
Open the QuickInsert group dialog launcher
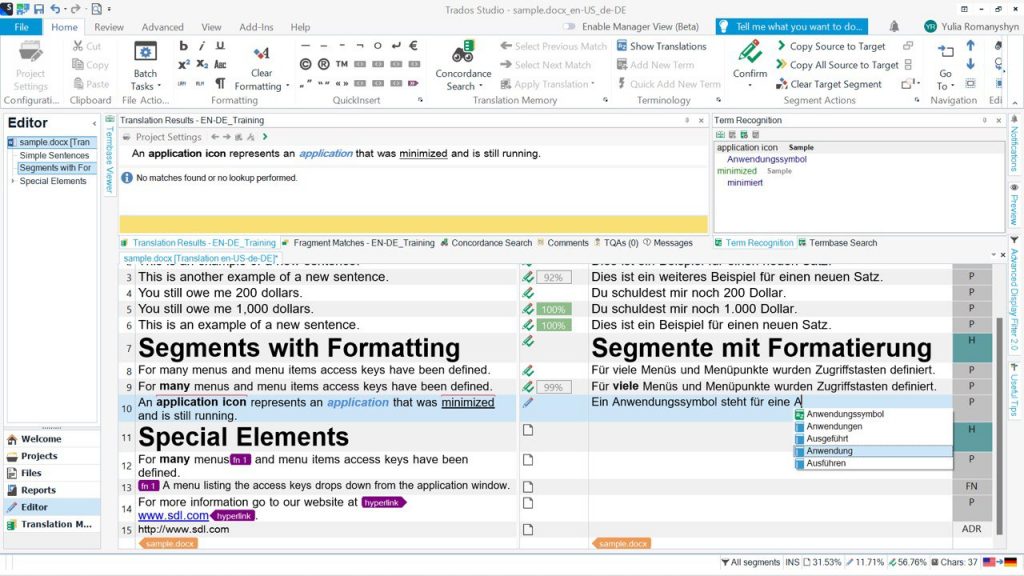pyautogui.click(x=420, y=100)
